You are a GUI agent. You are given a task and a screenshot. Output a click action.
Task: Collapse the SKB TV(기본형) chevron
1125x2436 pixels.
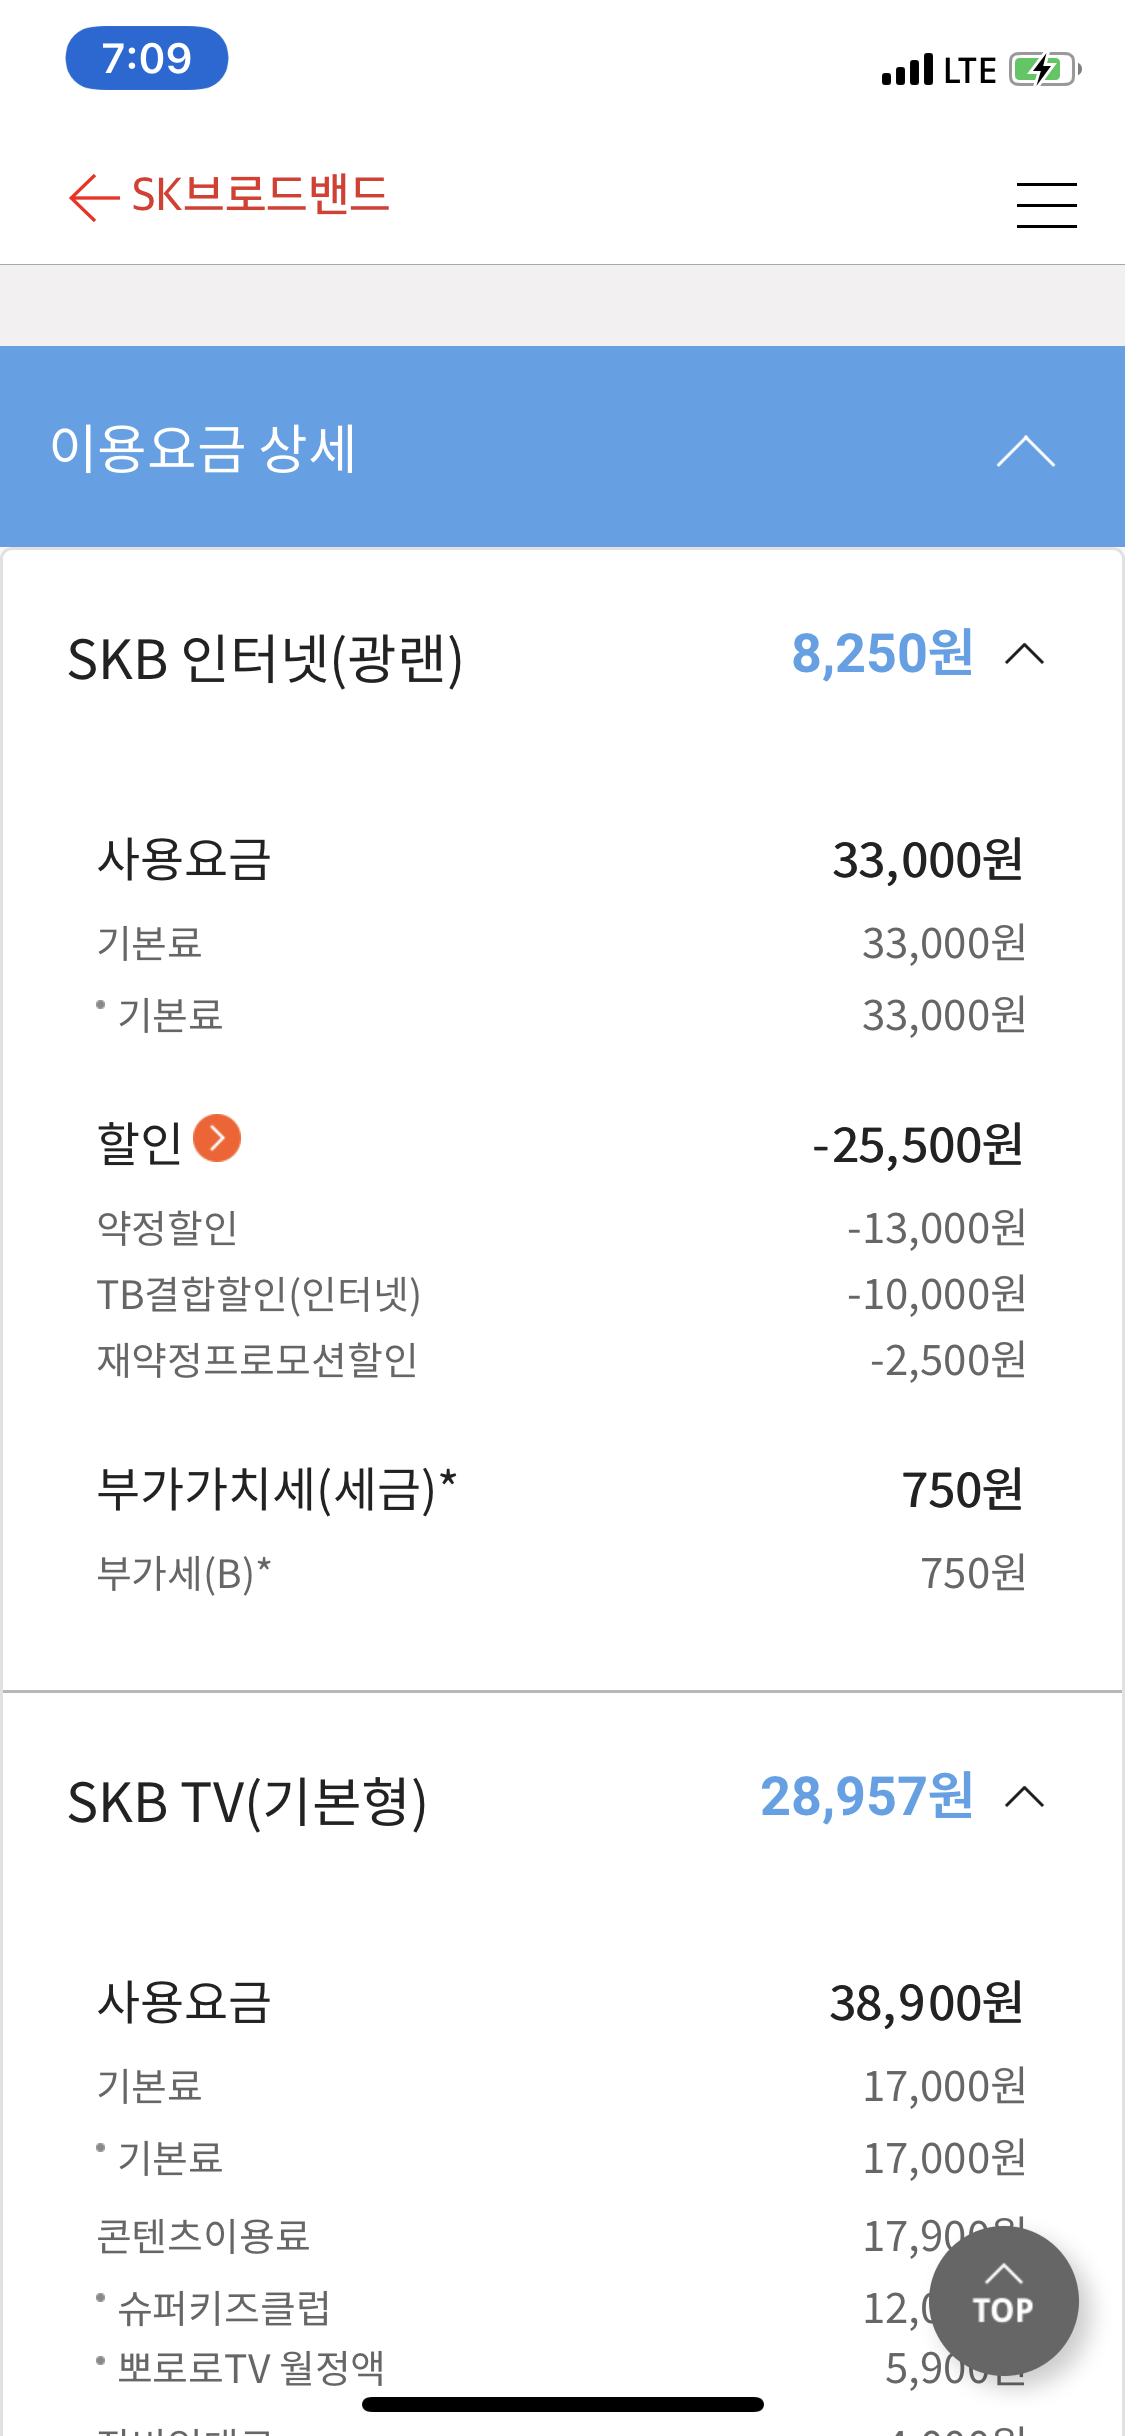[1025, 1798]
